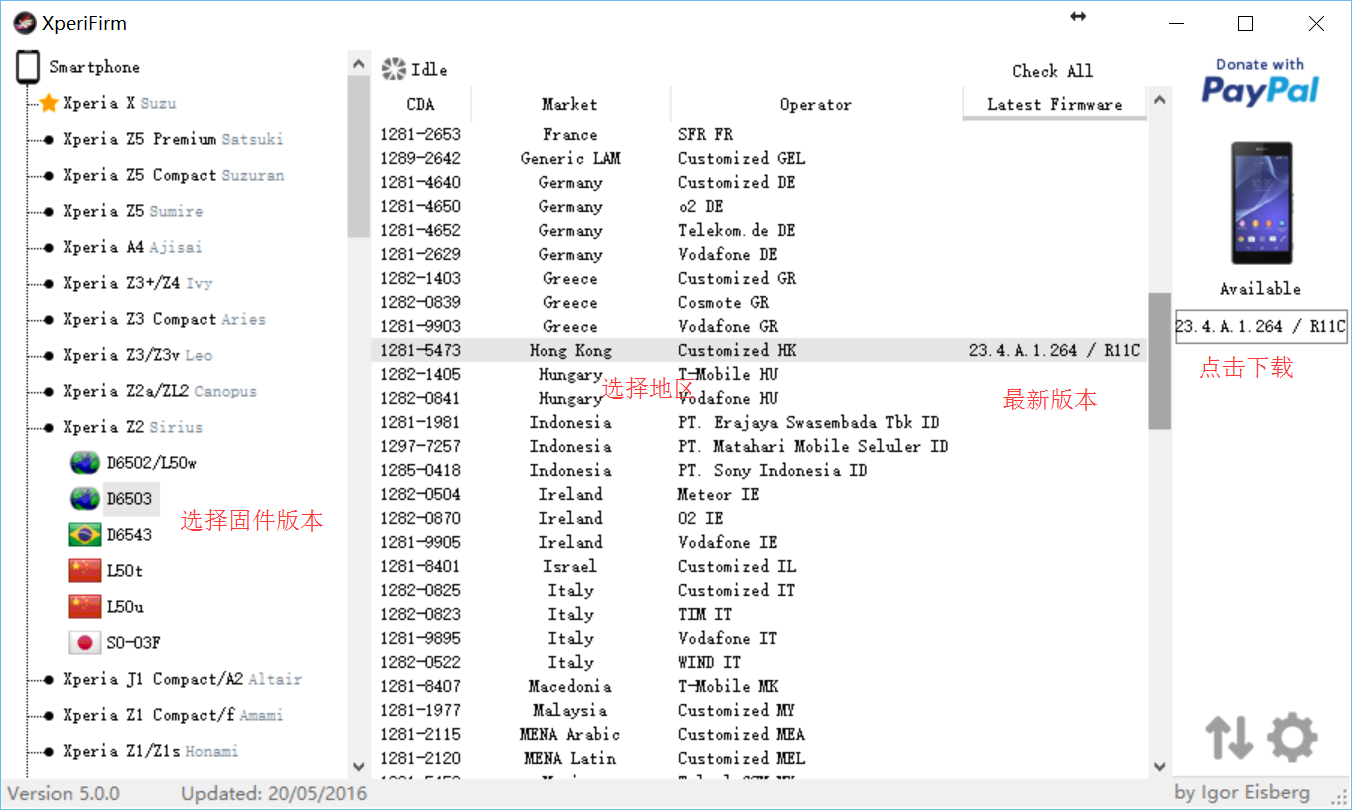Select the Germany o2 DE row

759,206
